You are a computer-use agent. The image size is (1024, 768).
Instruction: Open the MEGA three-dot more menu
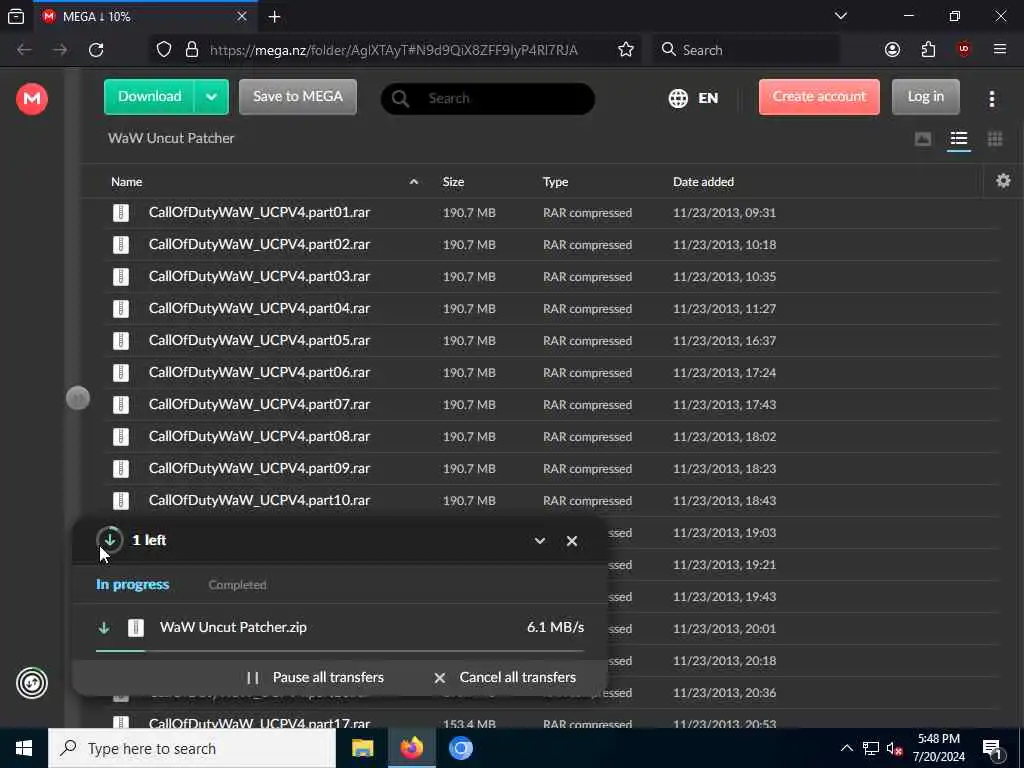991,99
